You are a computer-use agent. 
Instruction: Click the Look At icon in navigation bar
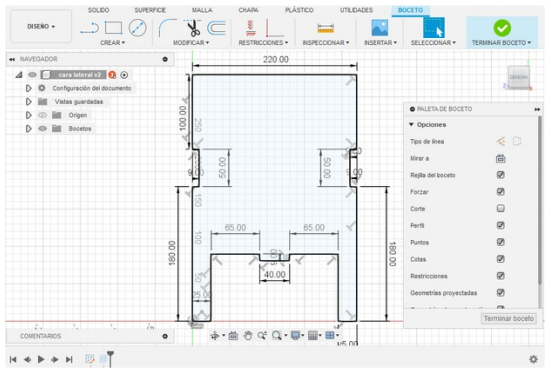(x=233, y=336)
